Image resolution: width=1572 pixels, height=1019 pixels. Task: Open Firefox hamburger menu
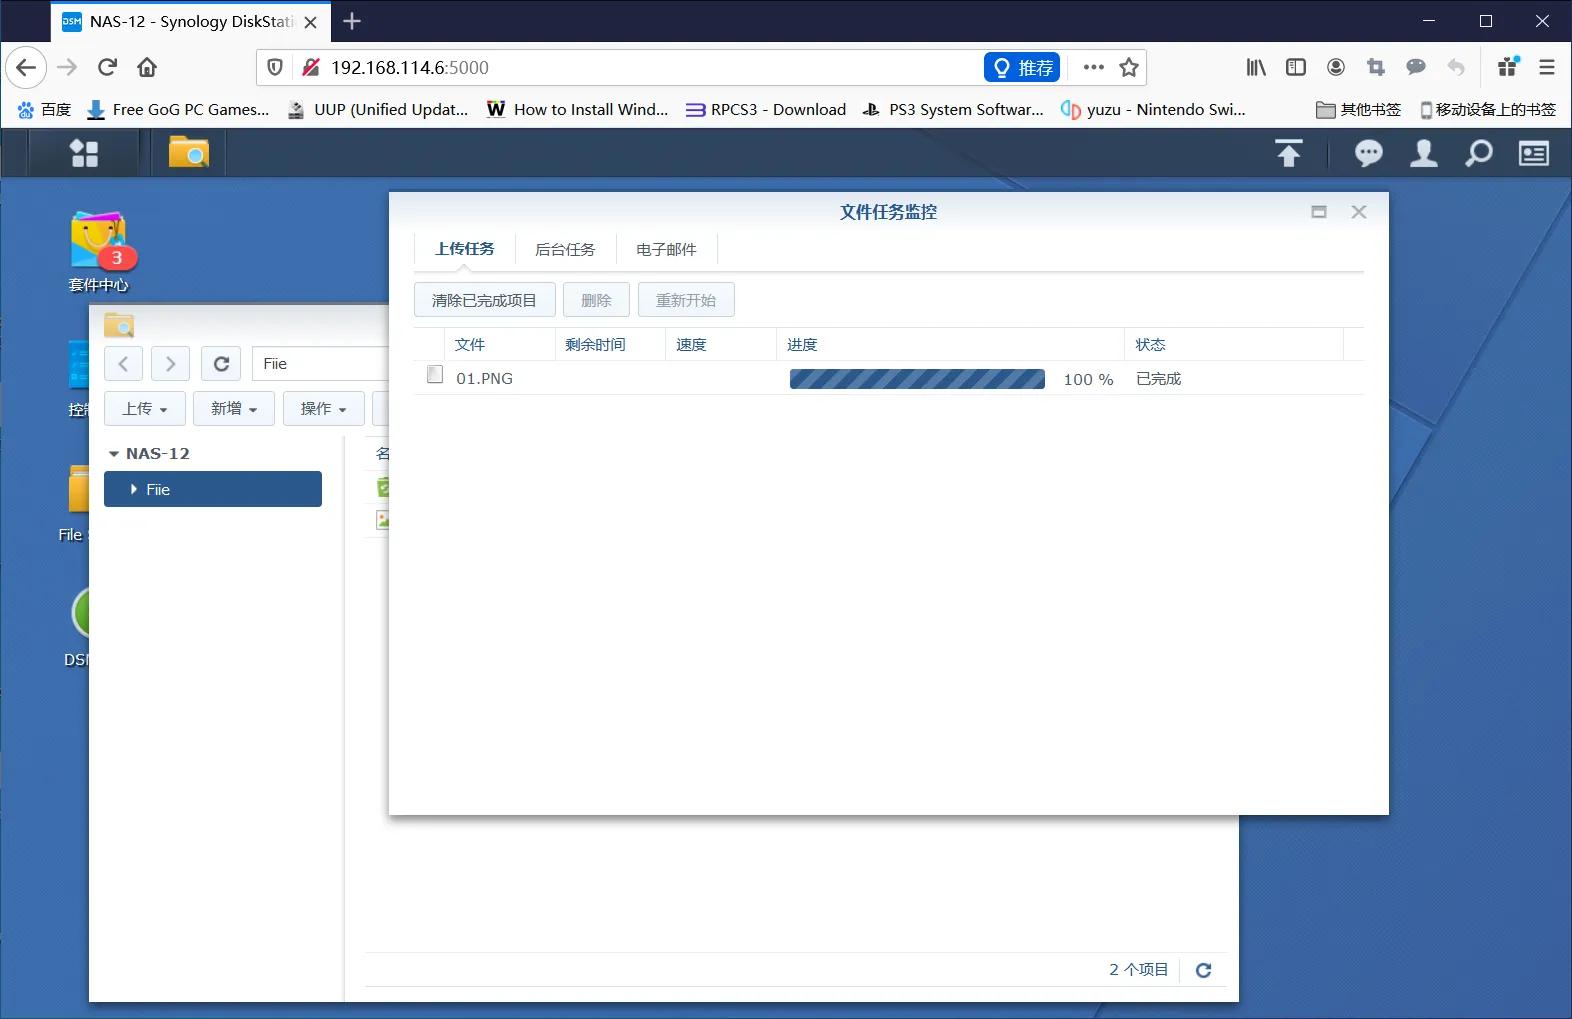tap(1547, 67)
